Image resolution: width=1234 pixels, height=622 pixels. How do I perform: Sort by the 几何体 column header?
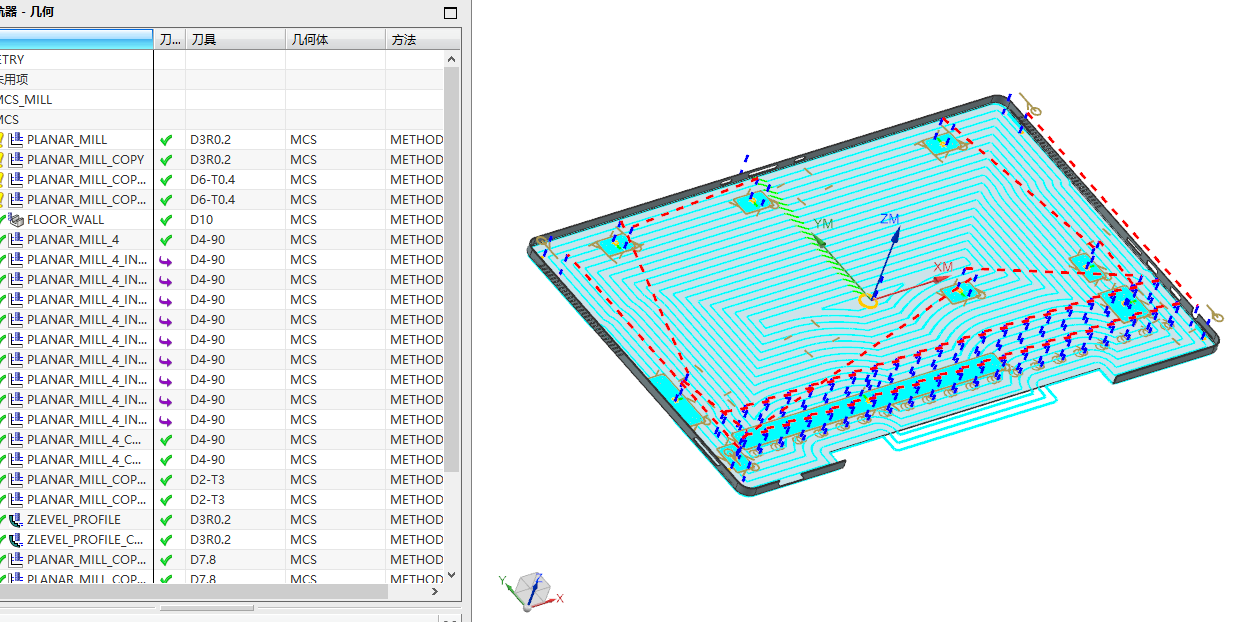335,39
